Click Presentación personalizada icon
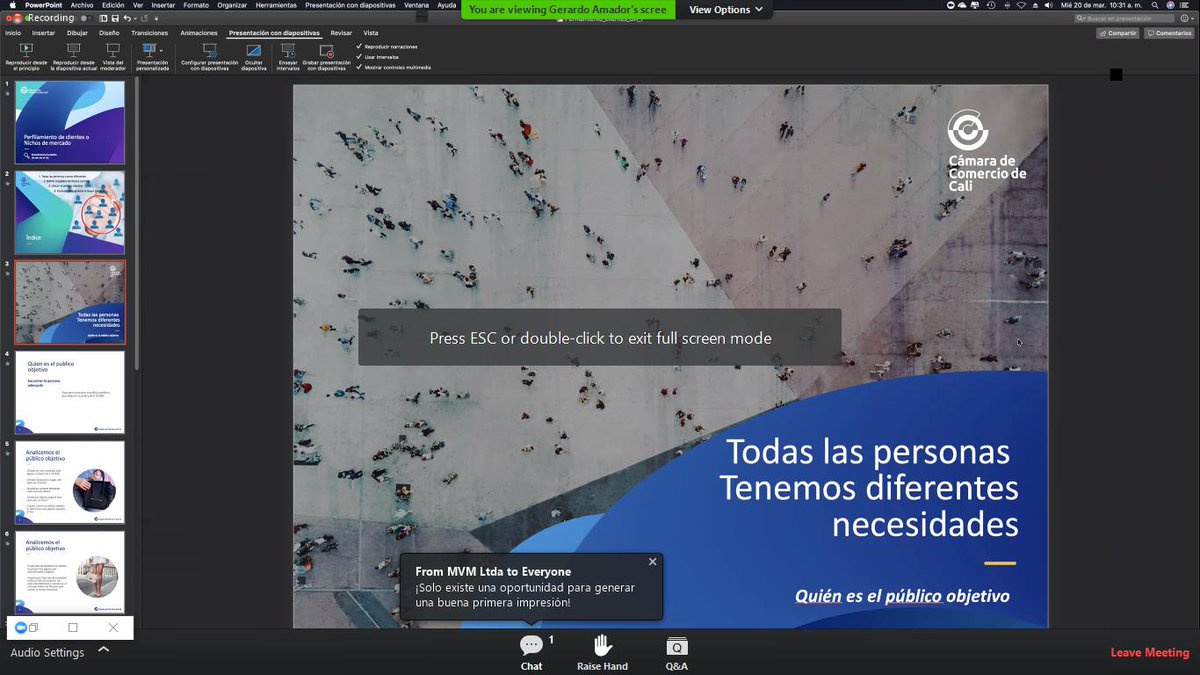Screen dimensions: 1200x675 tap(149, 50)
